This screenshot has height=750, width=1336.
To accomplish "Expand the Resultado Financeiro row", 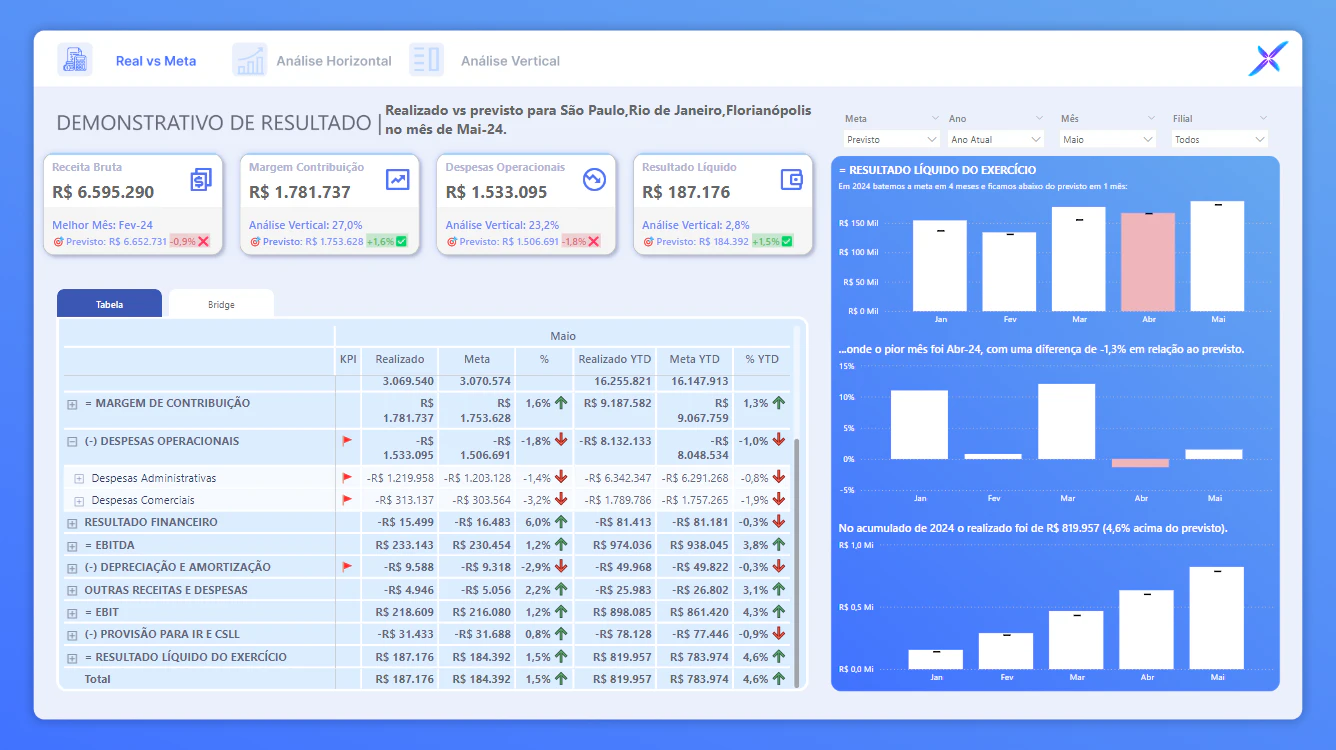I will coord(72,523).
